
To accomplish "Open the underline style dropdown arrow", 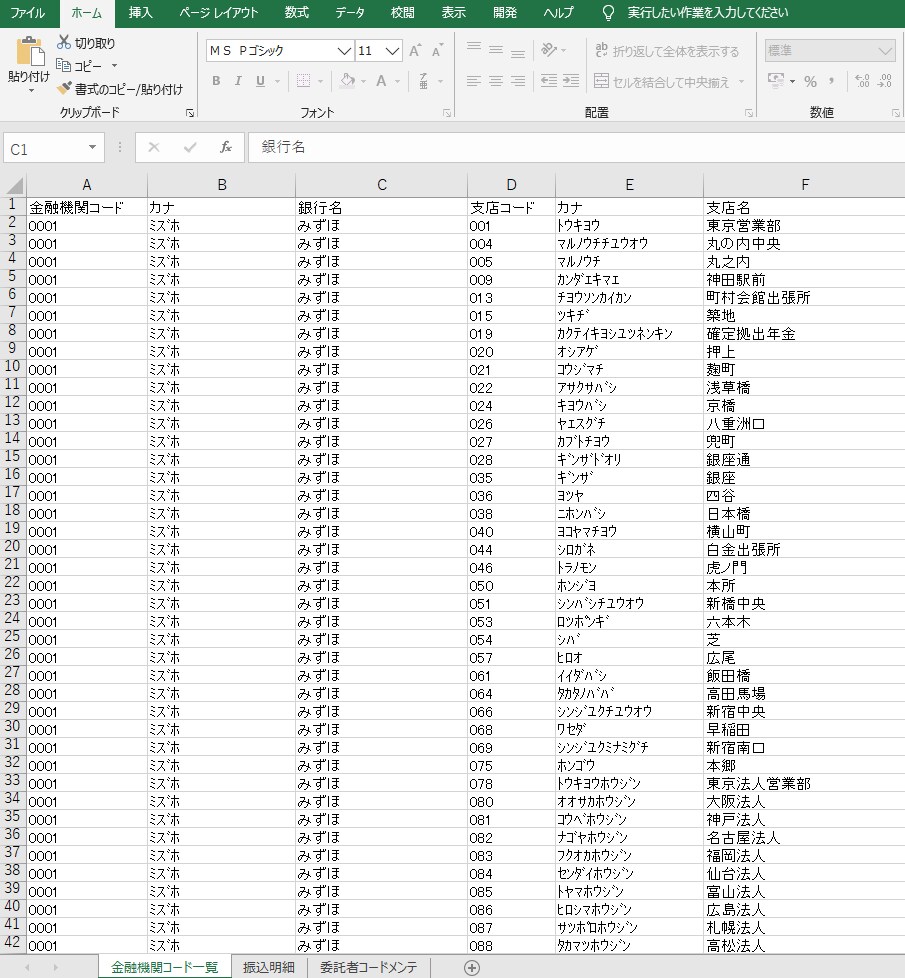I will (277, 81).
